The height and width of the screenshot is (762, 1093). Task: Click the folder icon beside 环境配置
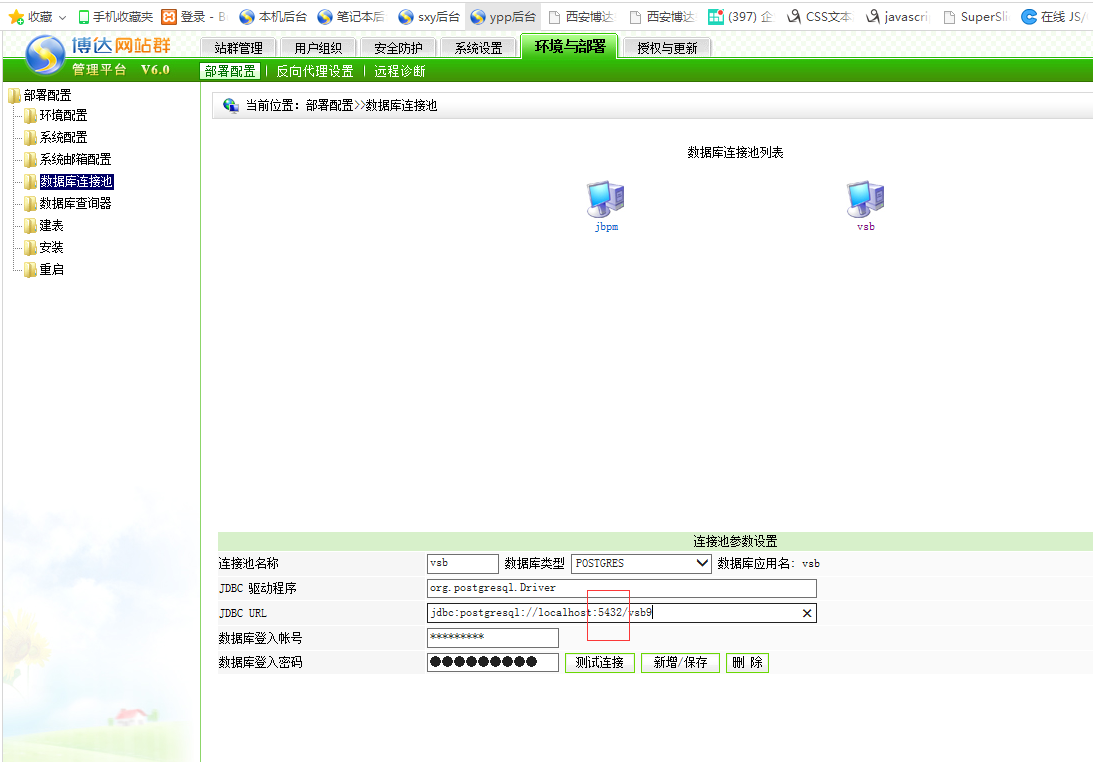point(30,116)
